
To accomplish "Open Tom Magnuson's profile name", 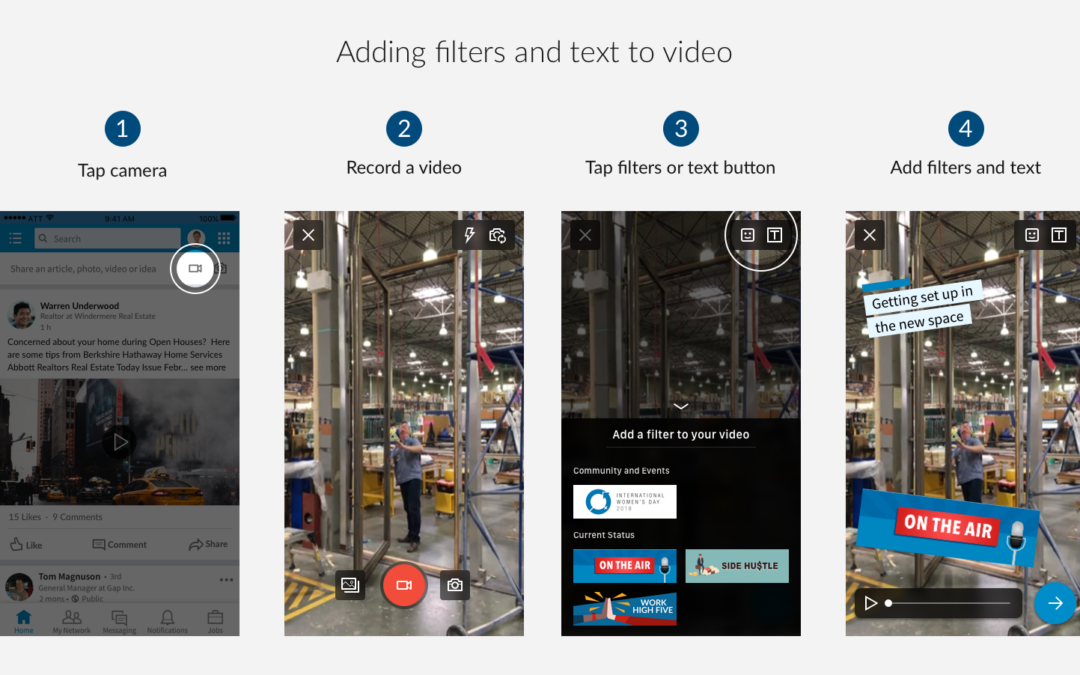I will [x=69, y=576].
